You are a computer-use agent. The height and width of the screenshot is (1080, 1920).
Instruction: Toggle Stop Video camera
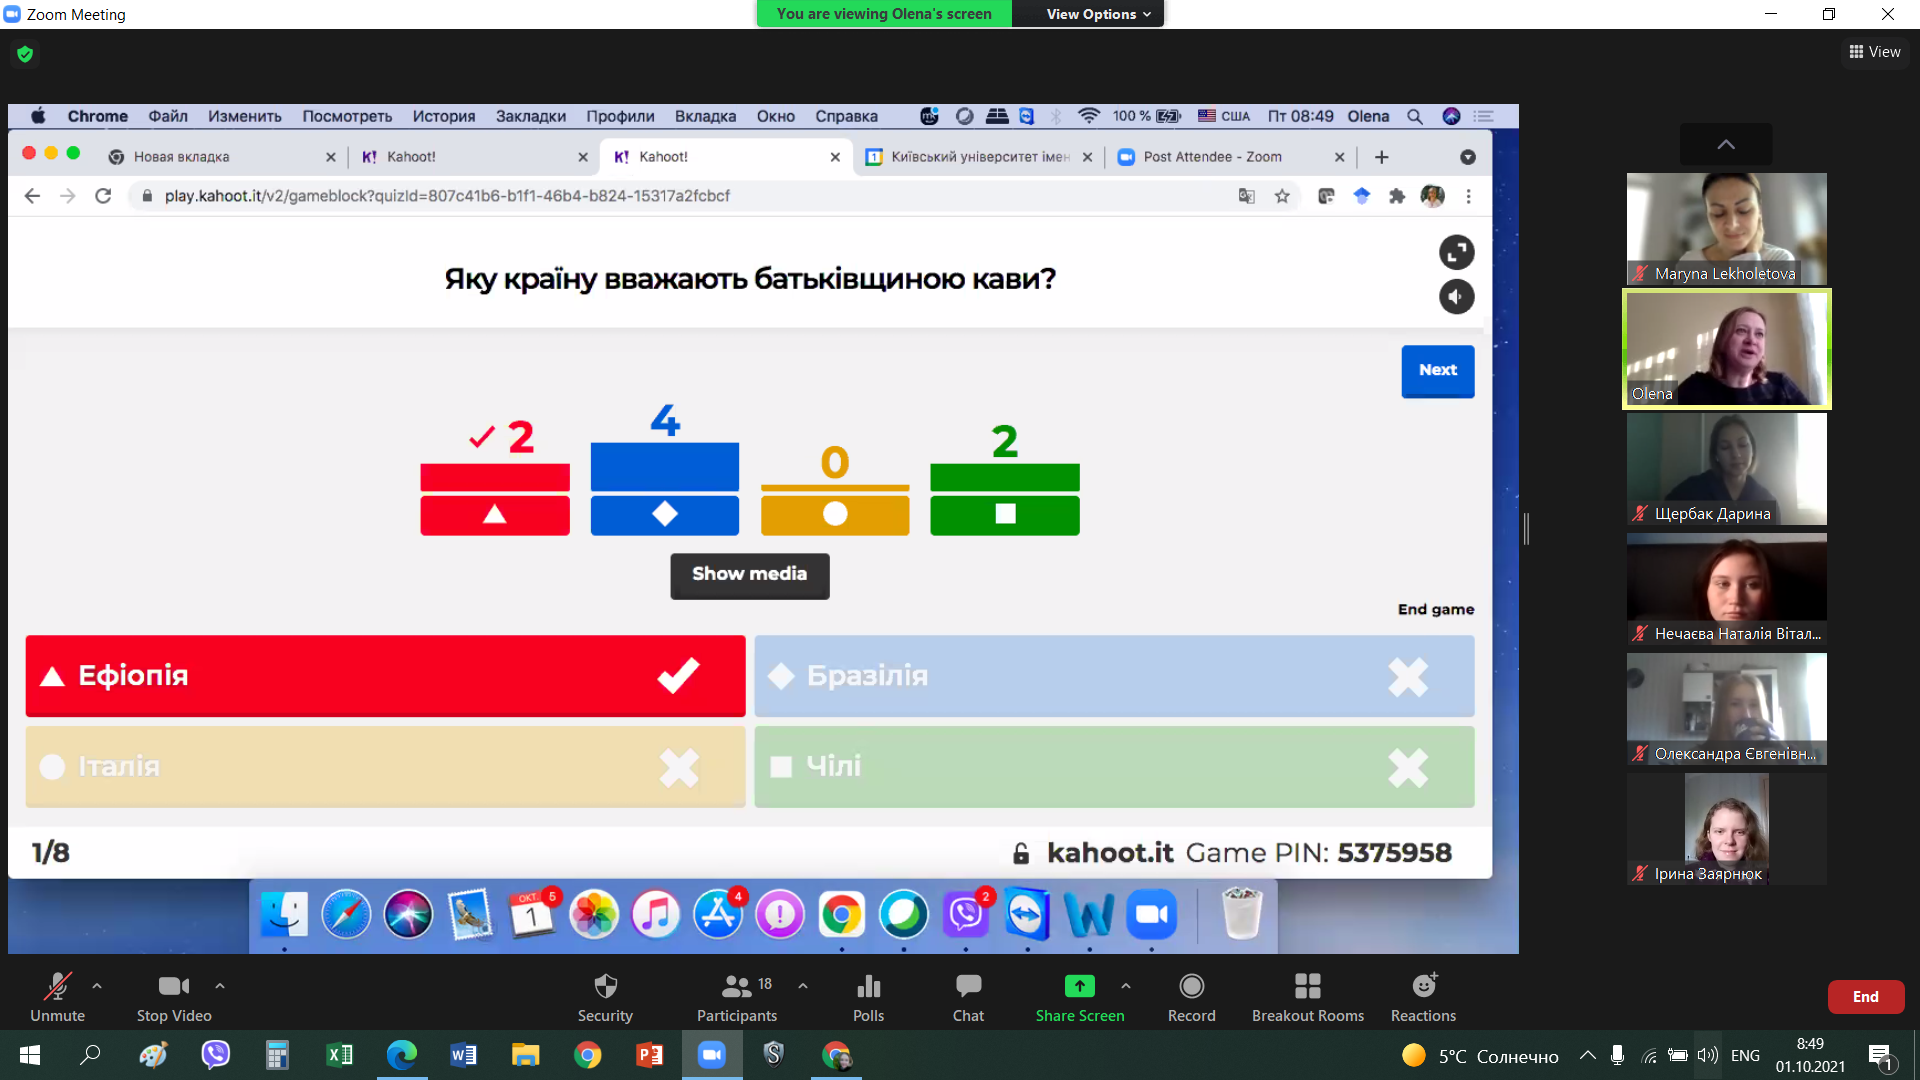[x=173, y=987]
